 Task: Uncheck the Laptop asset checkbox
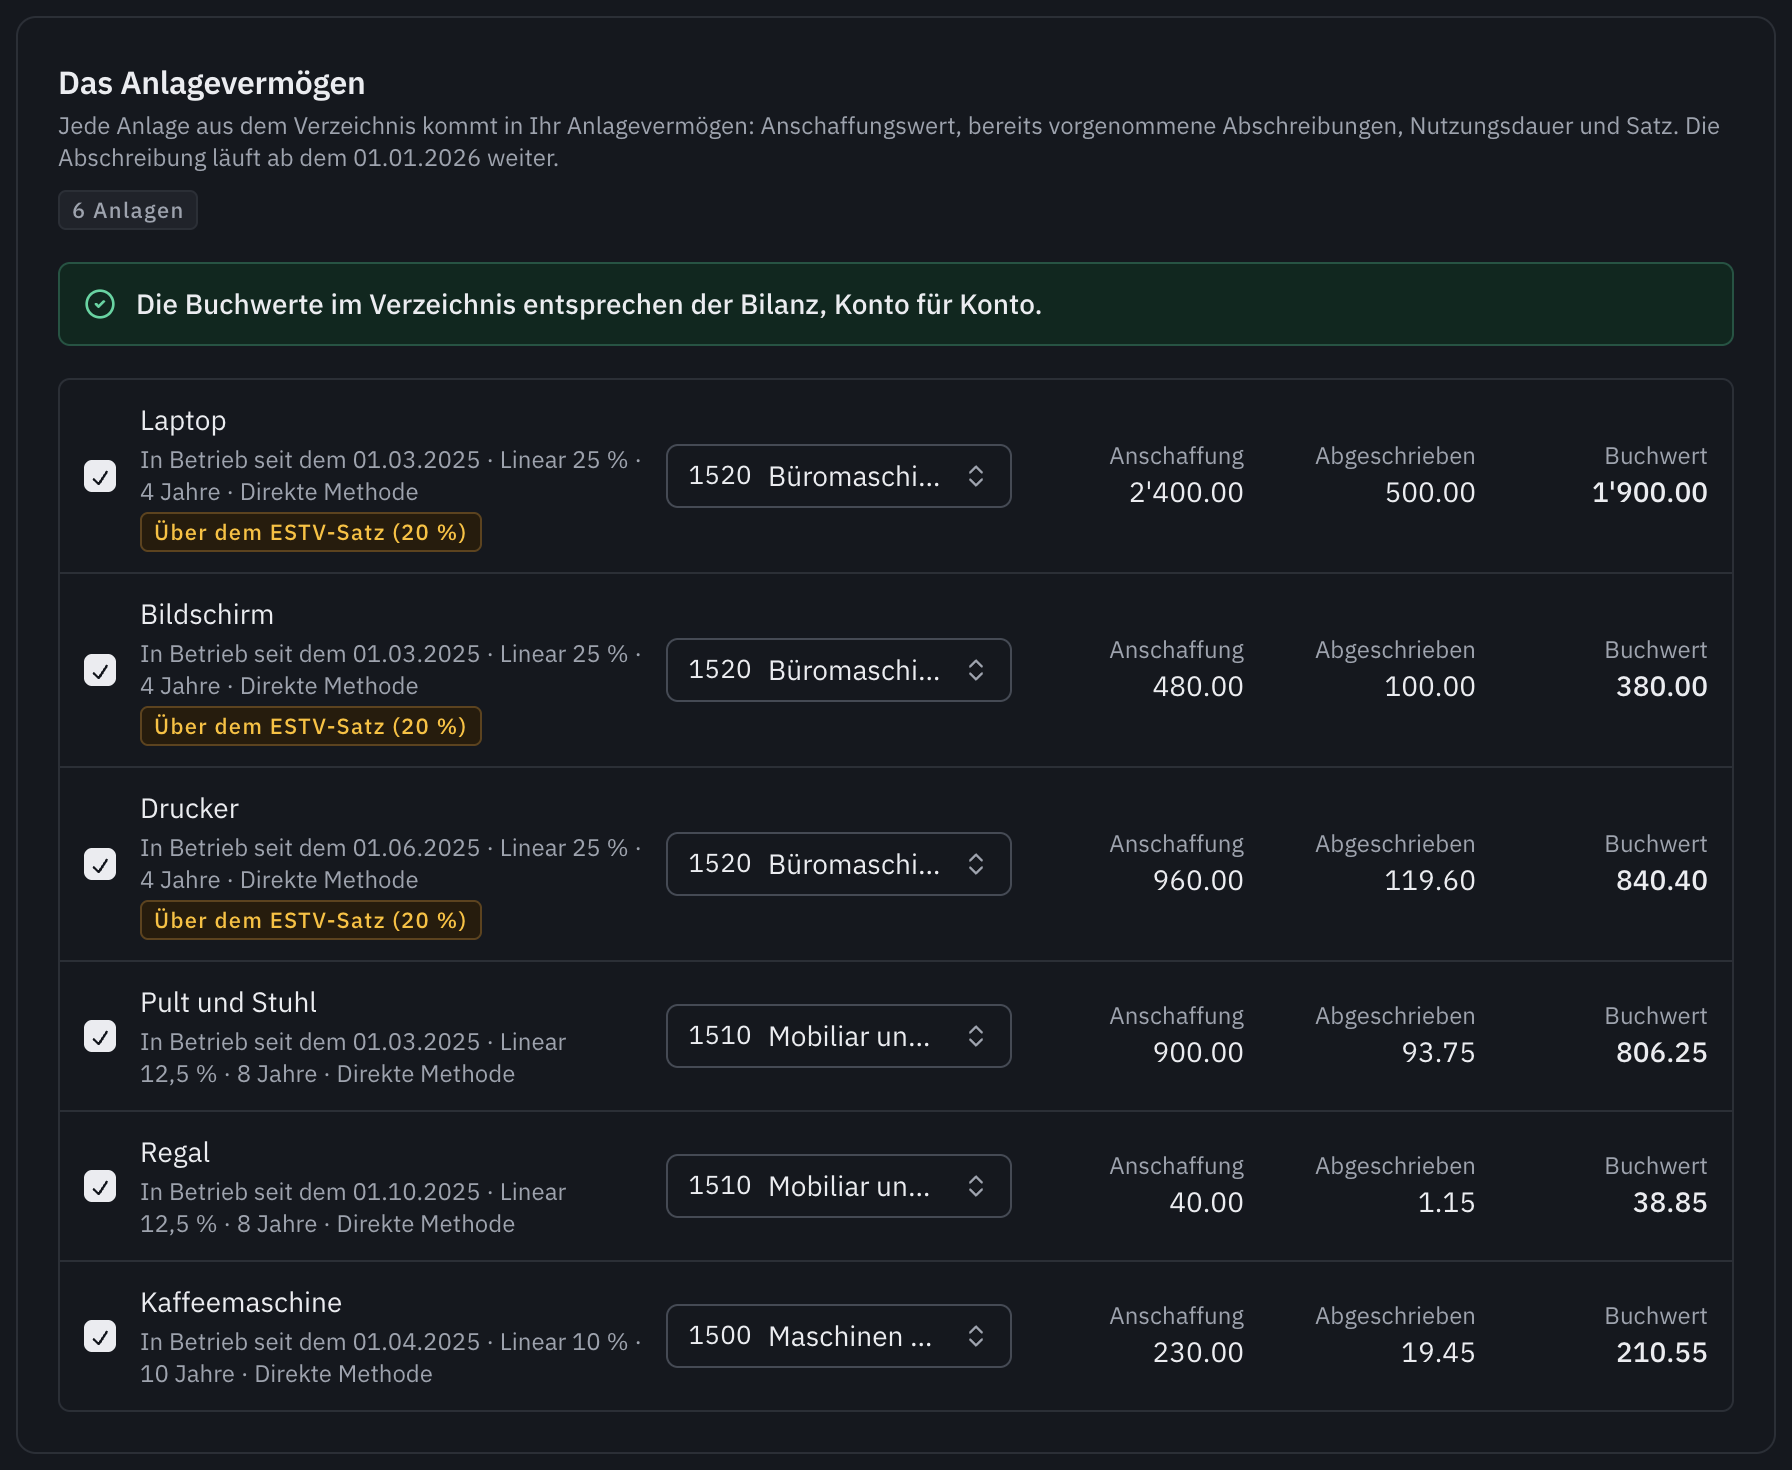coord(100,476)
